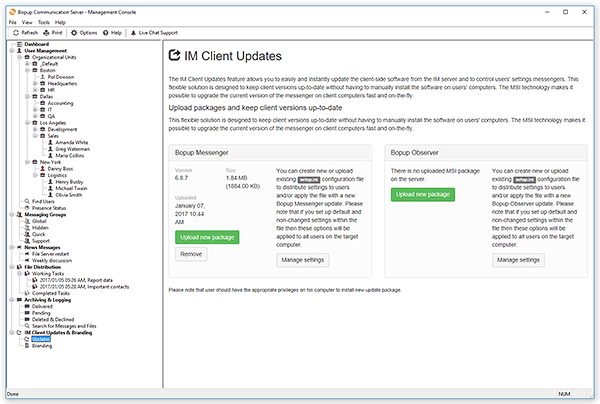Upload new package for Bopup Observer
This screenshot has width=600, height=404.
click(423, 194)
